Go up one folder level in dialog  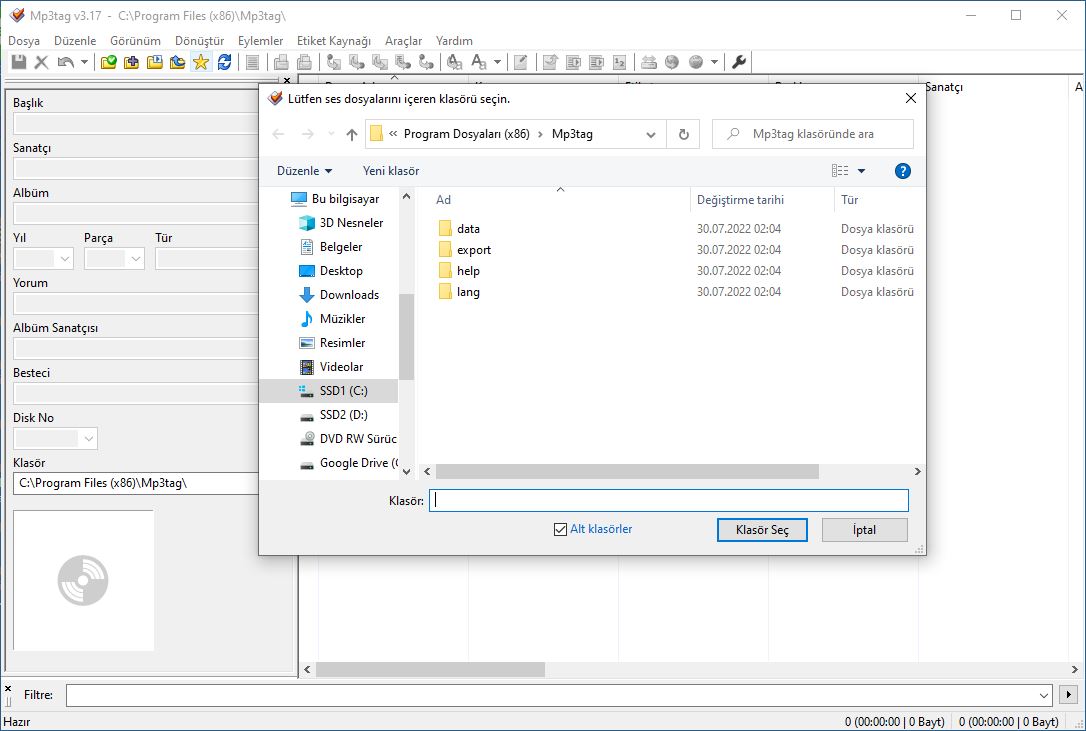tap(352, 134)
